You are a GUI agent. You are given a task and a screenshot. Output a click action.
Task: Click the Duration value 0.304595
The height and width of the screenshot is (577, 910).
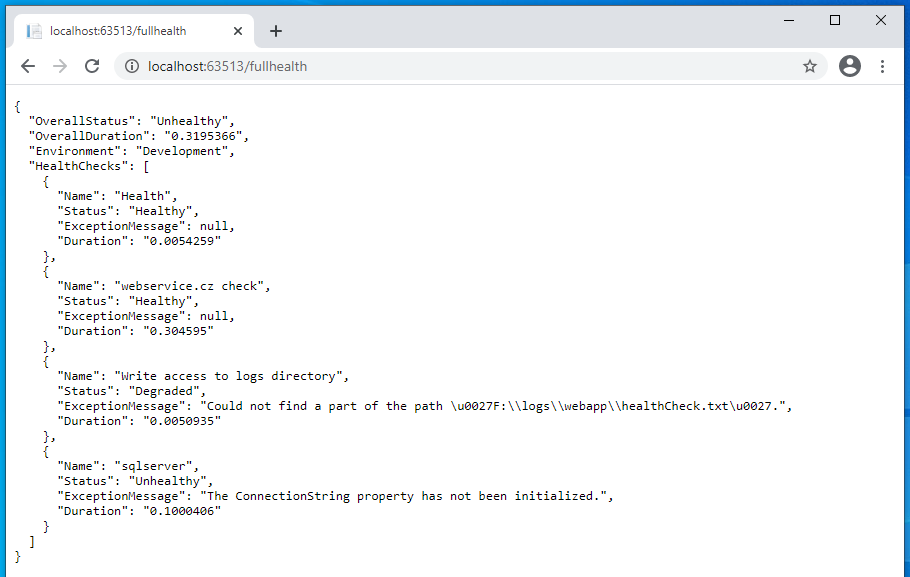179,331
